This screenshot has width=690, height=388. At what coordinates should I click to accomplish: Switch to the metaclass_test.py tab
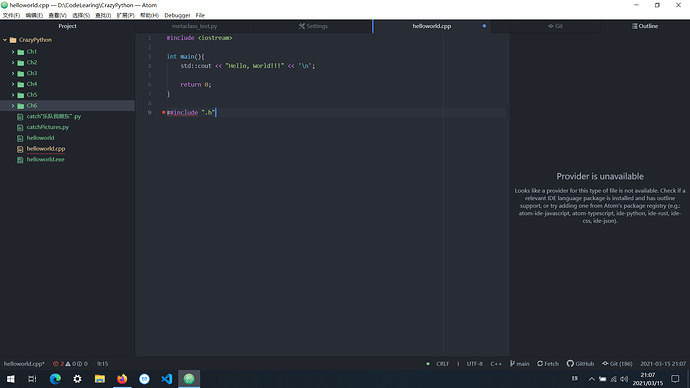pyautogui.click(x=195, y=26)
